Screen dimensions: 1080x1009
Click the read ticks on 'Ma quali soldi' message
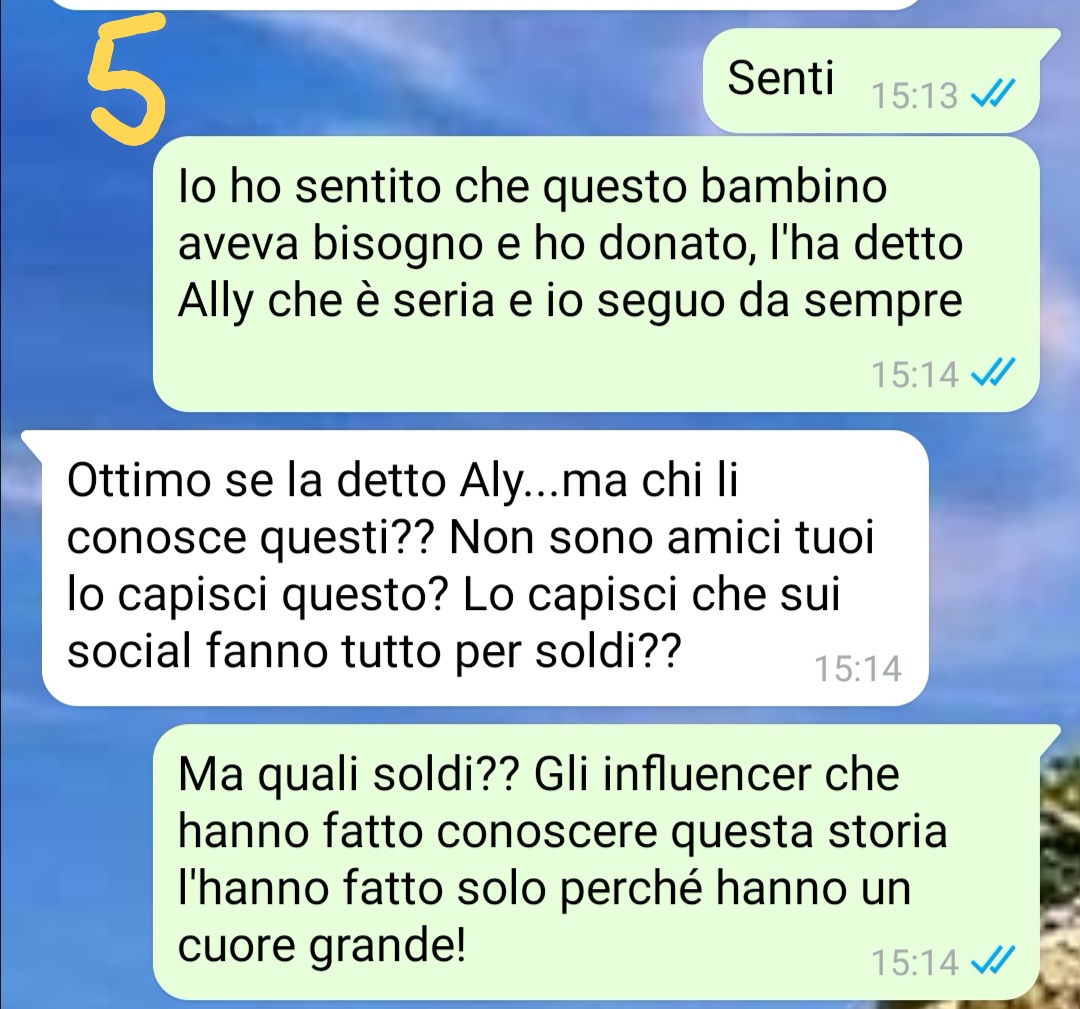click(993, 961)
